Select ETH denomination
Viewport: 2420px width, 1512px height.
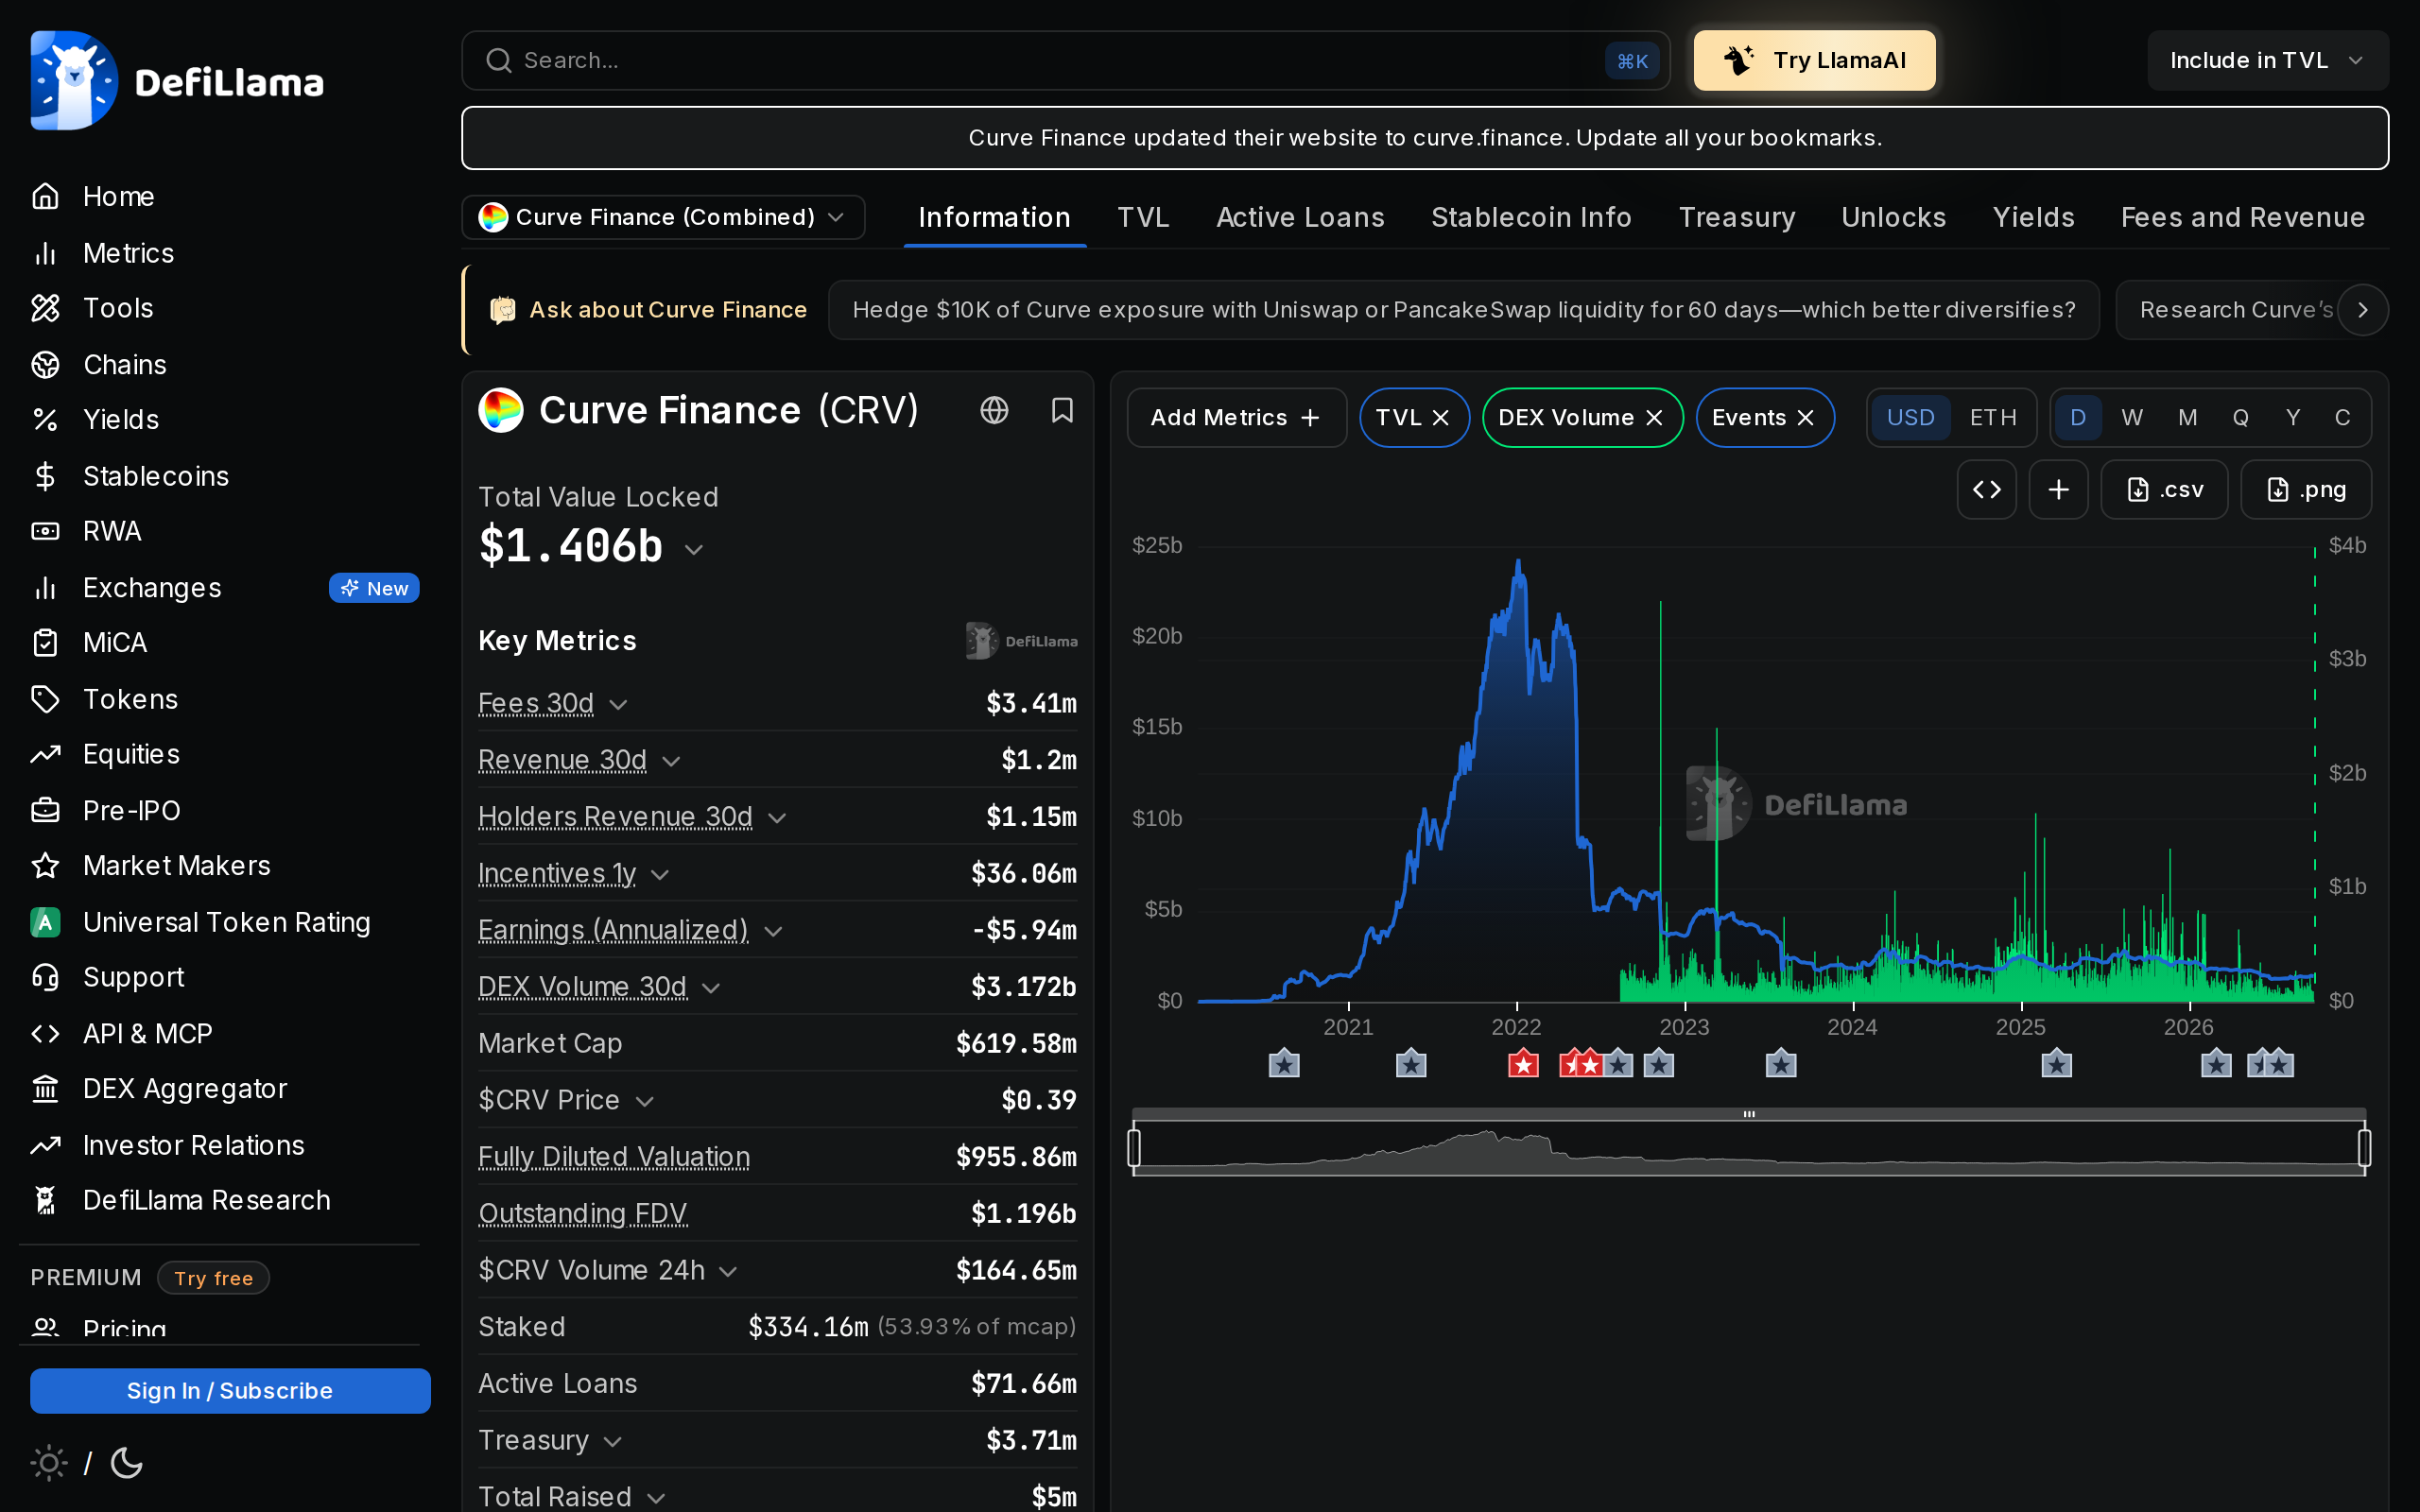(1993, 418)
